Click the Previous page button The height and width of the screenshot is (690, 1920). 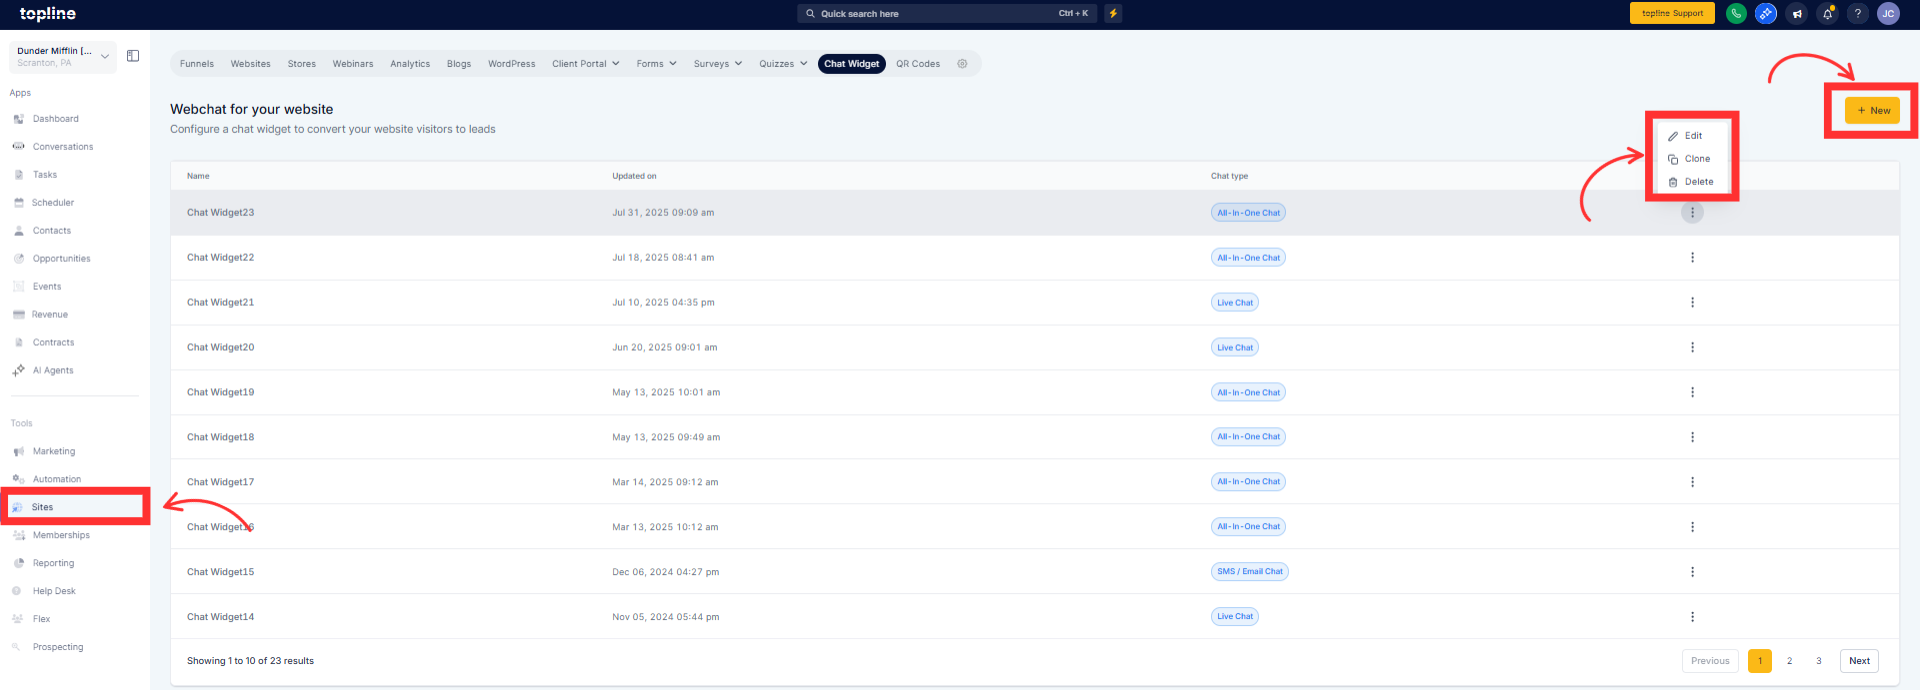click(1710, 661)
